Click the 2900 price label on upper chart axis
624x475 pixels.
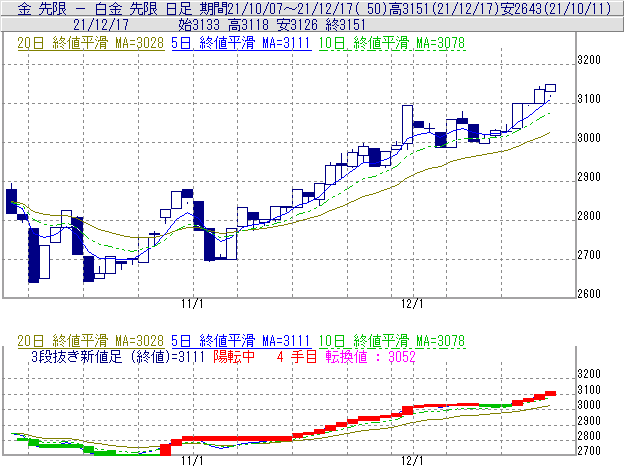(x=589, y=177)
